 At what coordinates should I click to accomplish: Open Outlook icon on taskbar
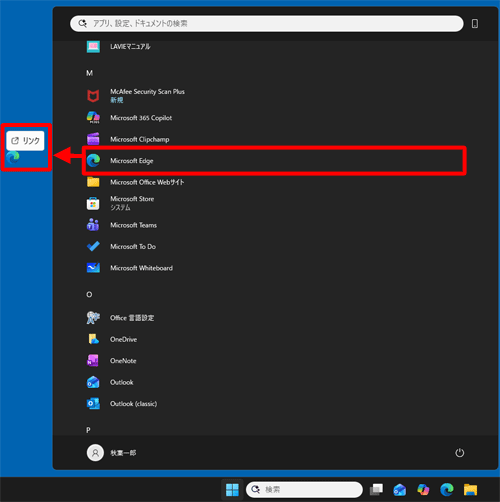click(x=400, y=490)
